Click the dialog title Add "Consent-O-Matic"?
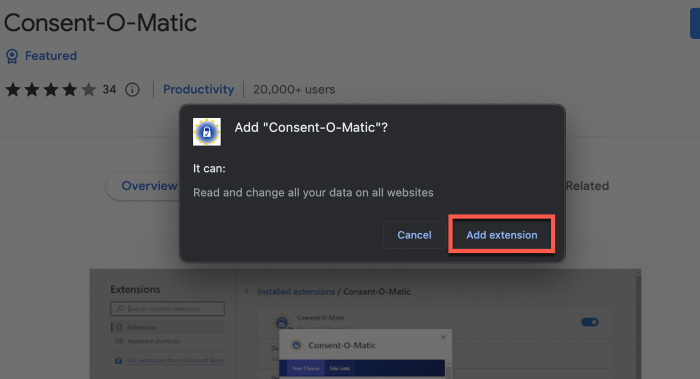This screenshot has height=379, width=700. (x=311, y=128)
